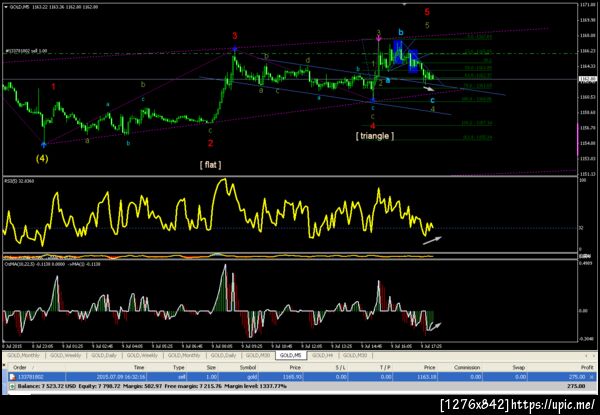Click the balance summary row icon
The image size is (600, 415).
click(12, 386)
